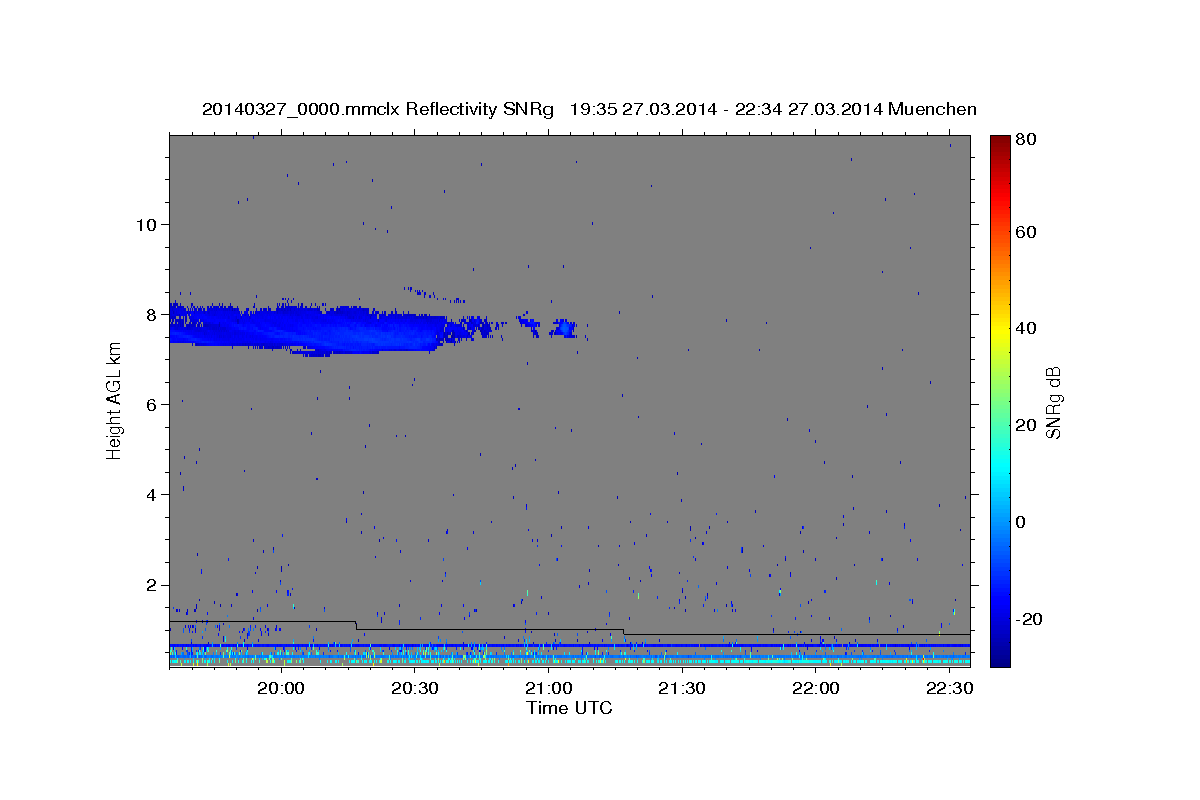Click the height tick label 6
Image resolution: width=1200 pixels, height=800 pixels.
click(x=151, y=404)
